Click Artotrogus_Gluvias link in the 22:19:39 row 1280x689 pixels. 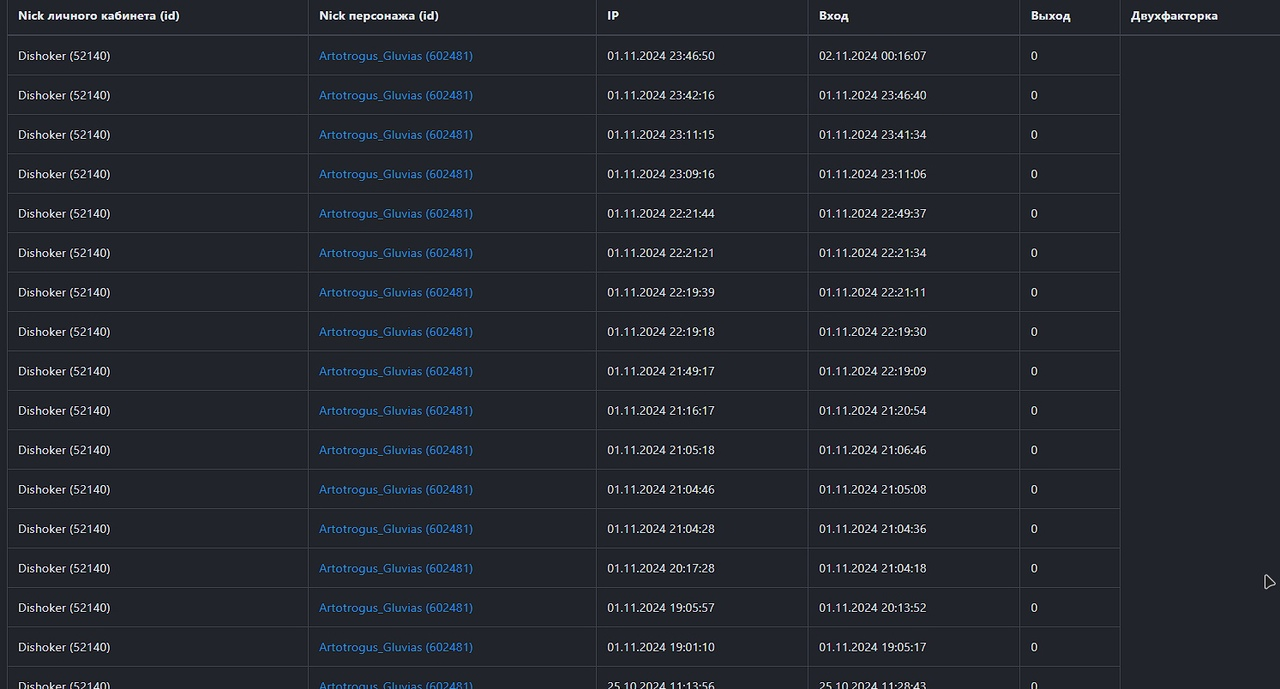point(396,293)
